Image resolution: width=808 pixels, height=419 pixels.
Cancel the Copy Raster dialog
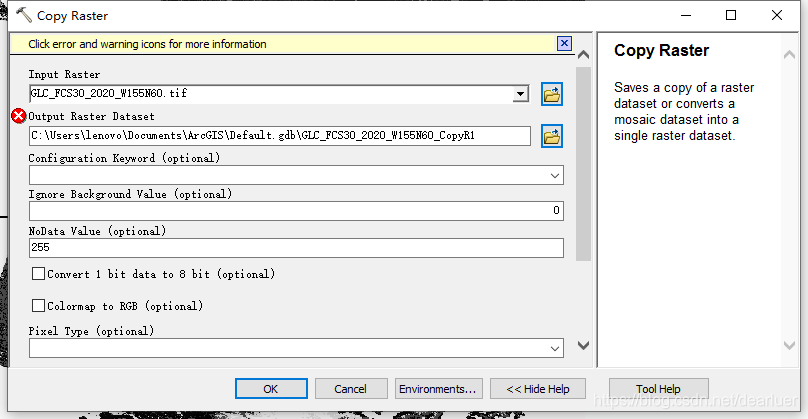pyautogui.click(x=351, y=389)
